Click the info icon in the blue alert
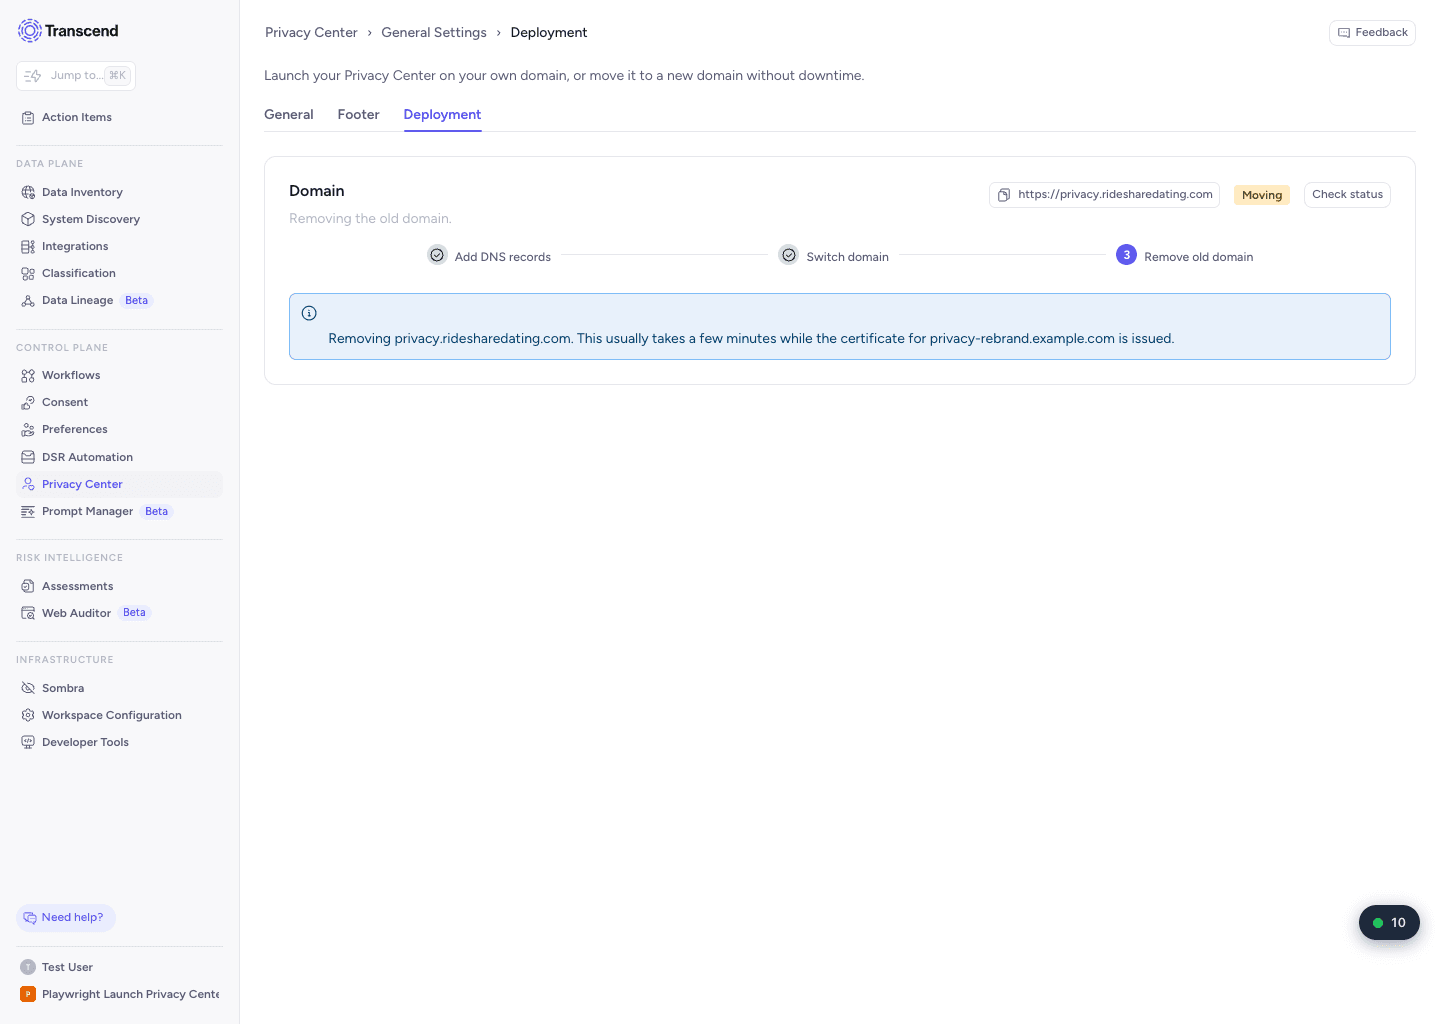 309,313
